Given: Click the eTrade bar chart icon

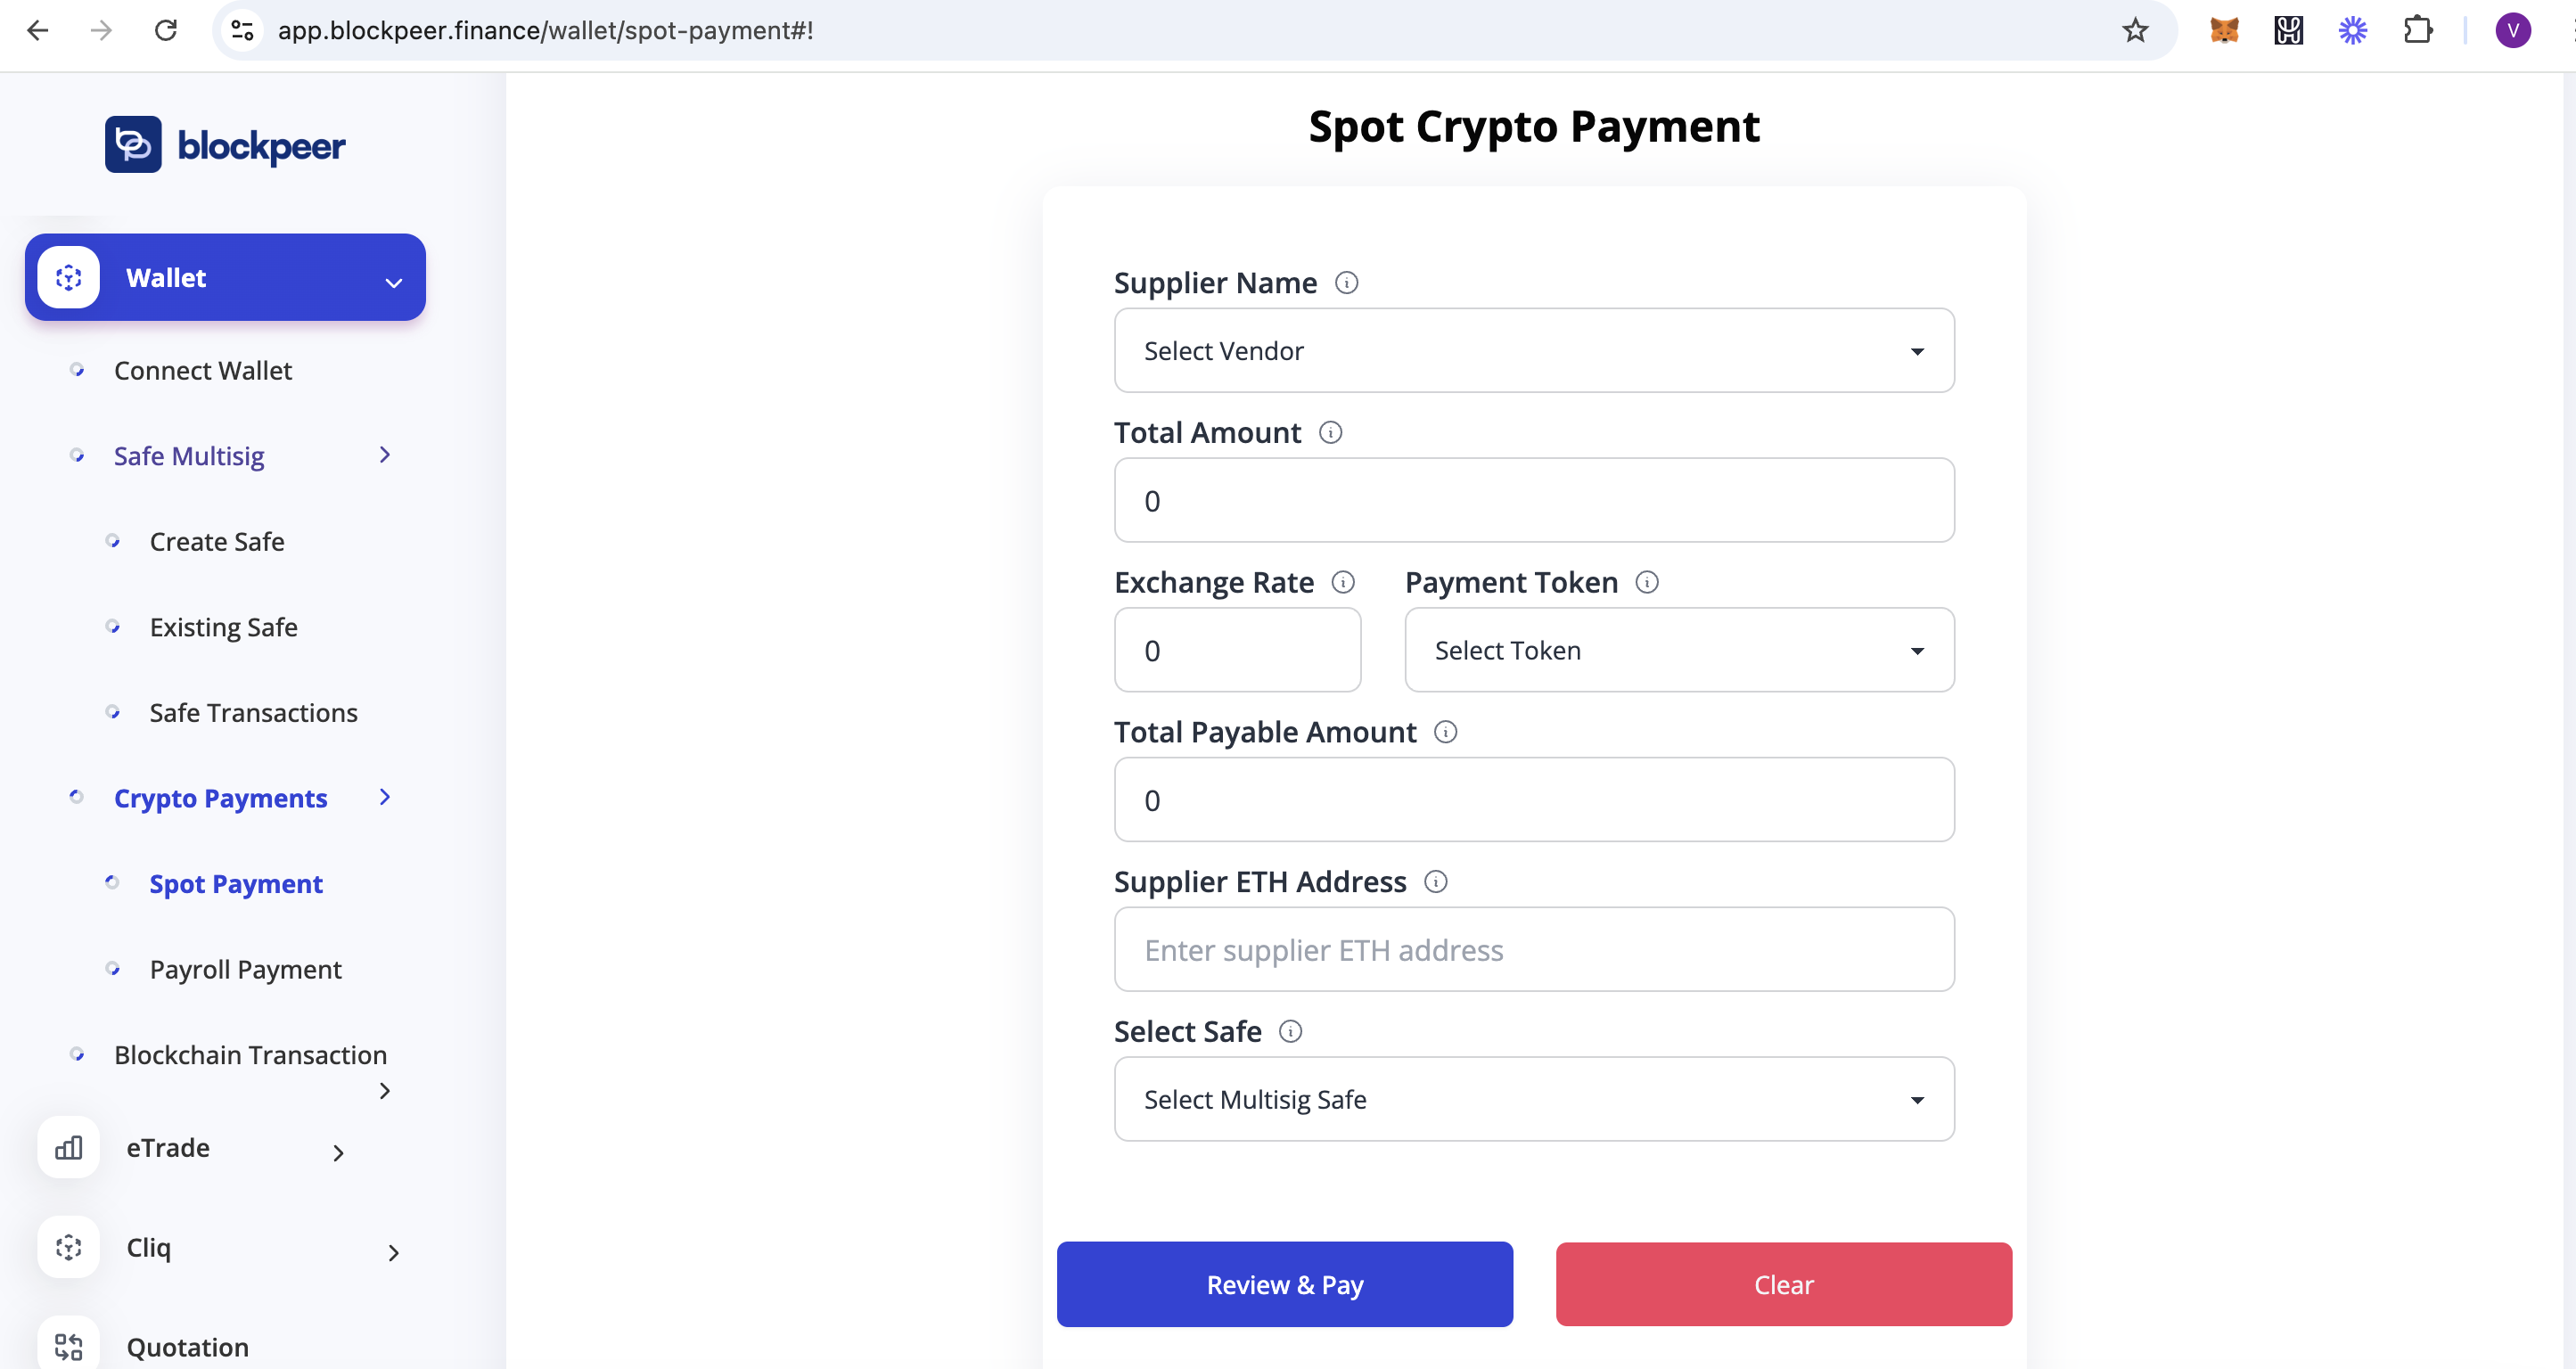Looking at the screenshot, I should 67,1147.
